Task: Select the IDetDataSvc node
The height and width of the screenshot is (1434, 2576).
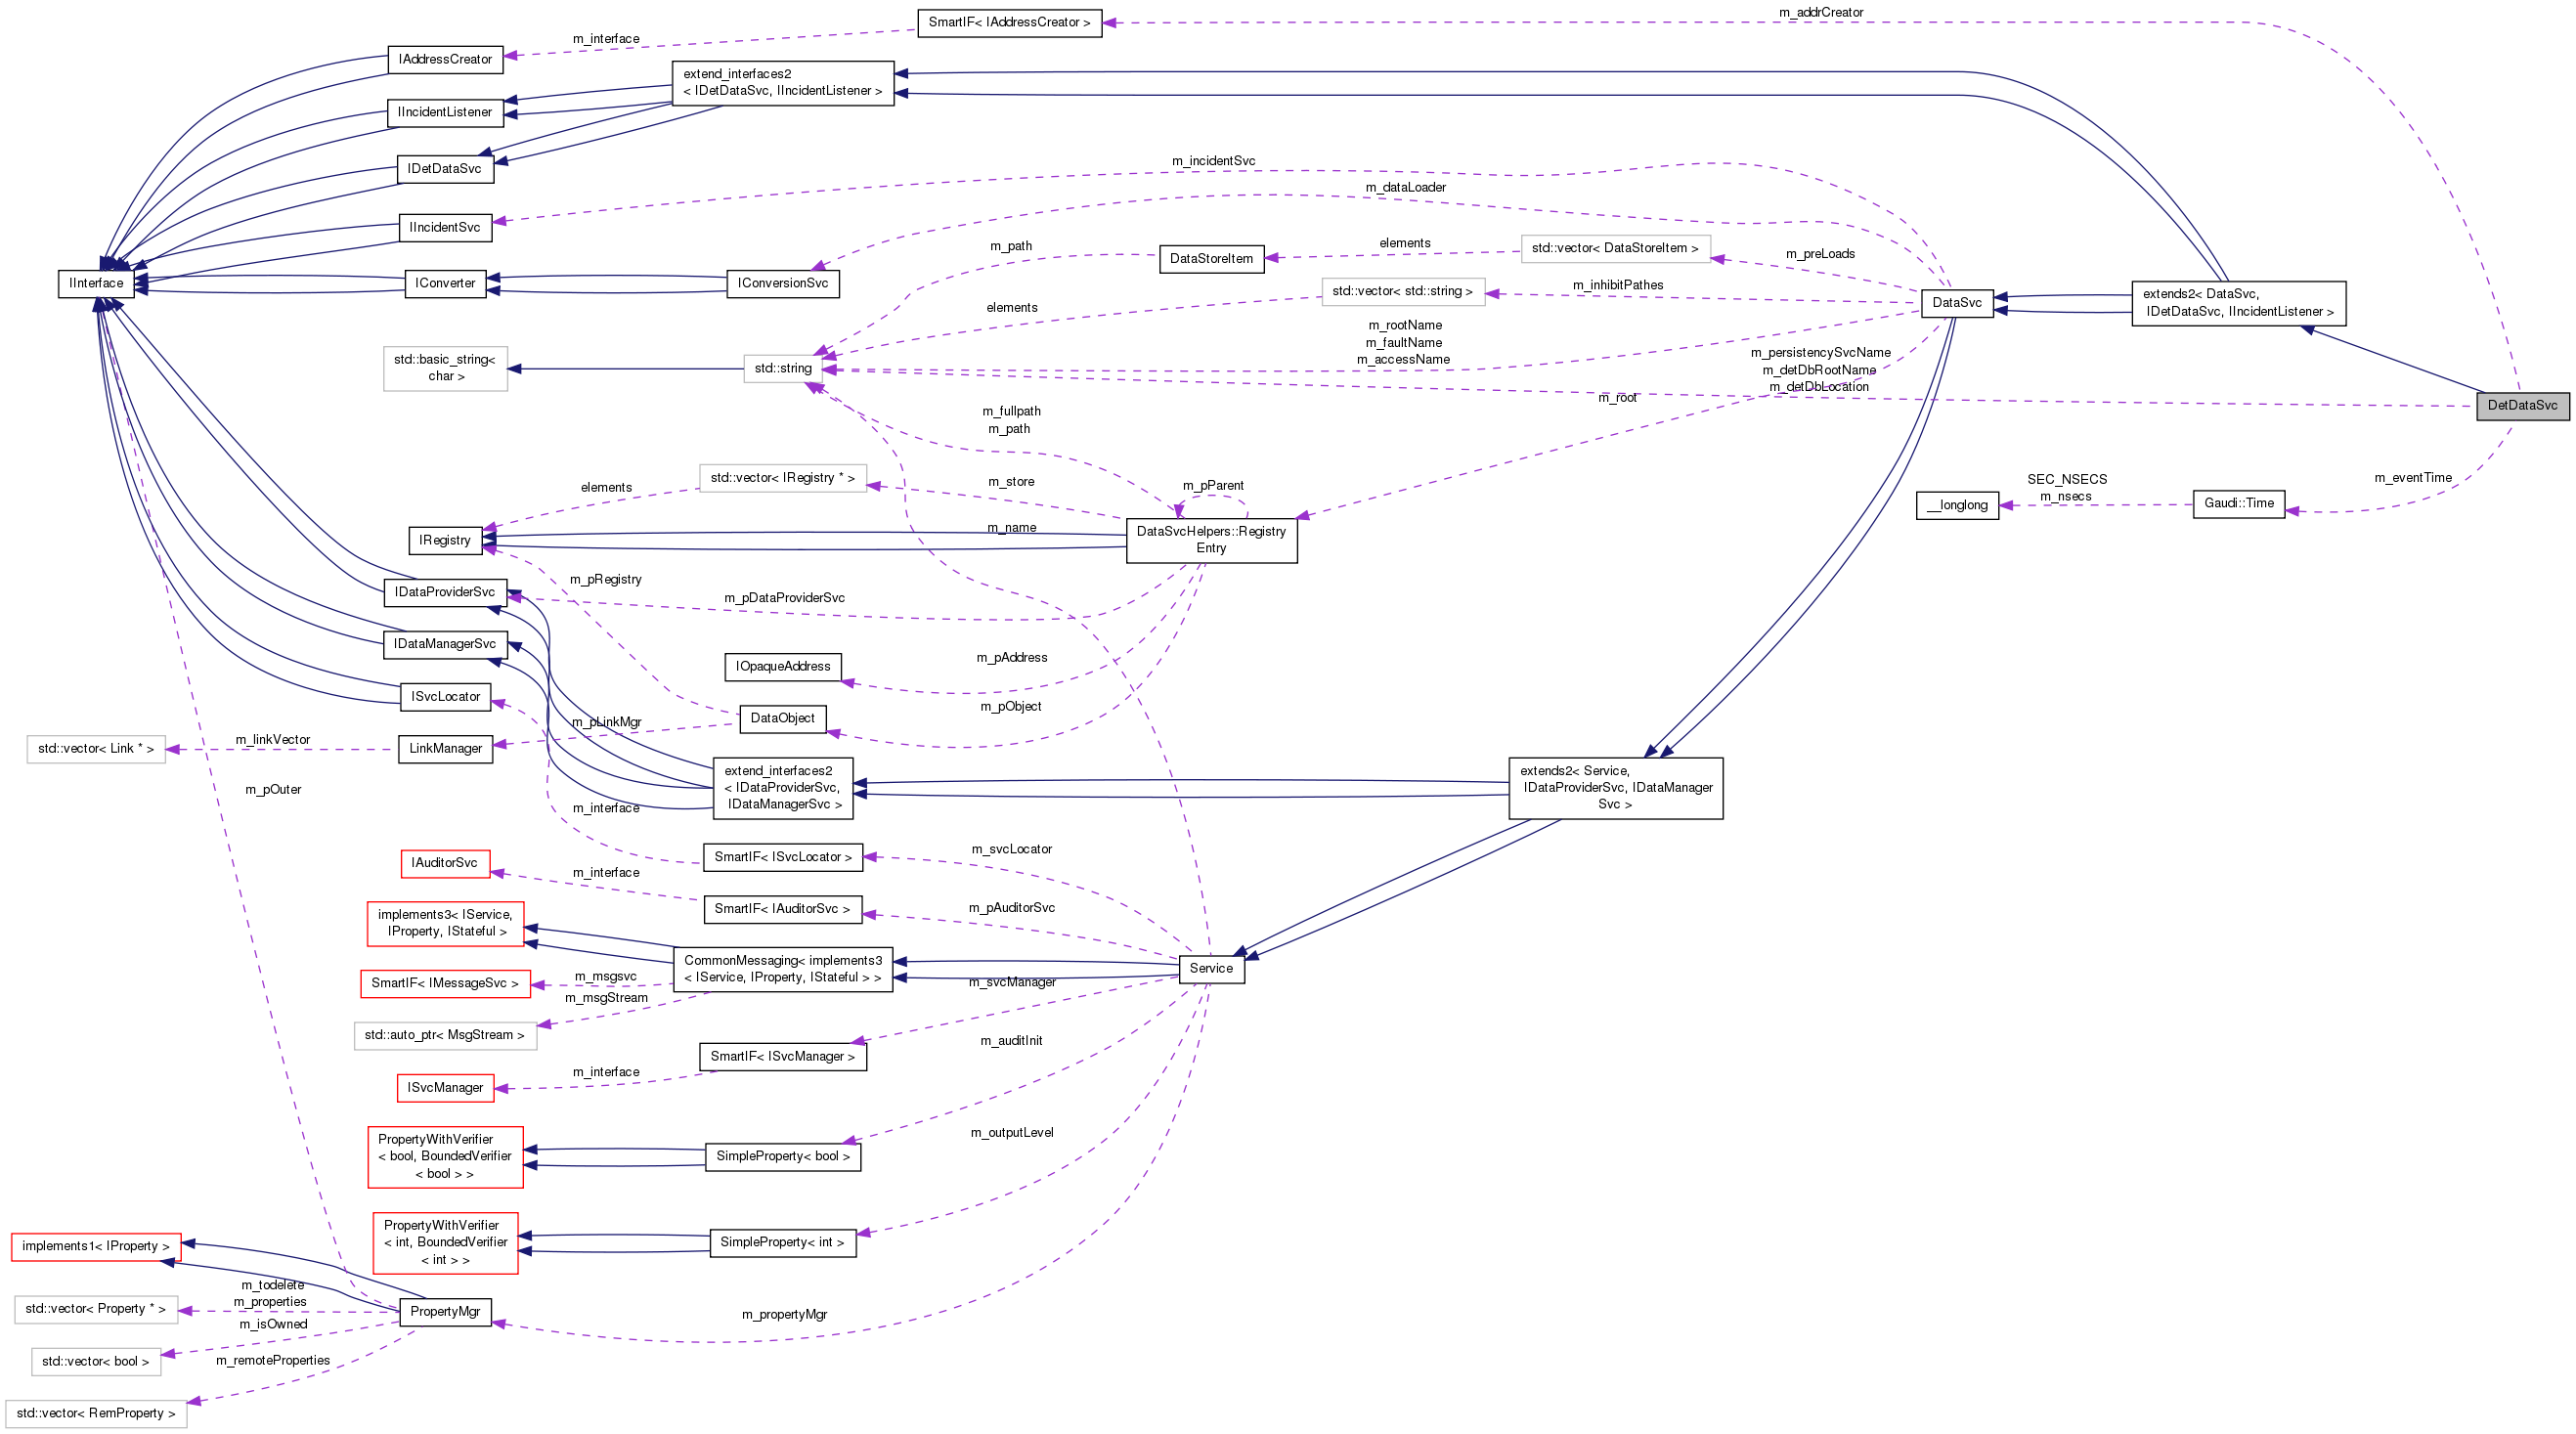Action: (x=447, y=169)
